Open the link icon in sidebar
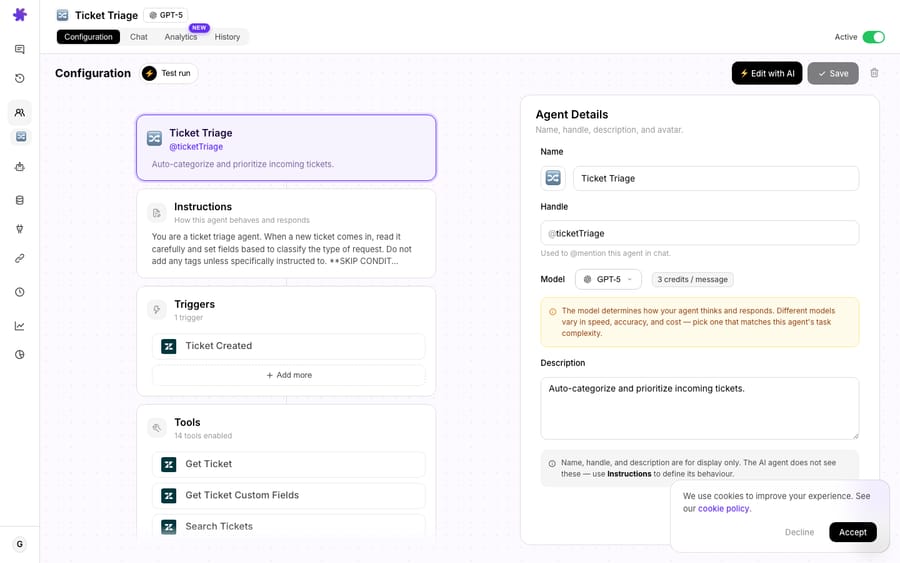 click(x=20, y=258)
